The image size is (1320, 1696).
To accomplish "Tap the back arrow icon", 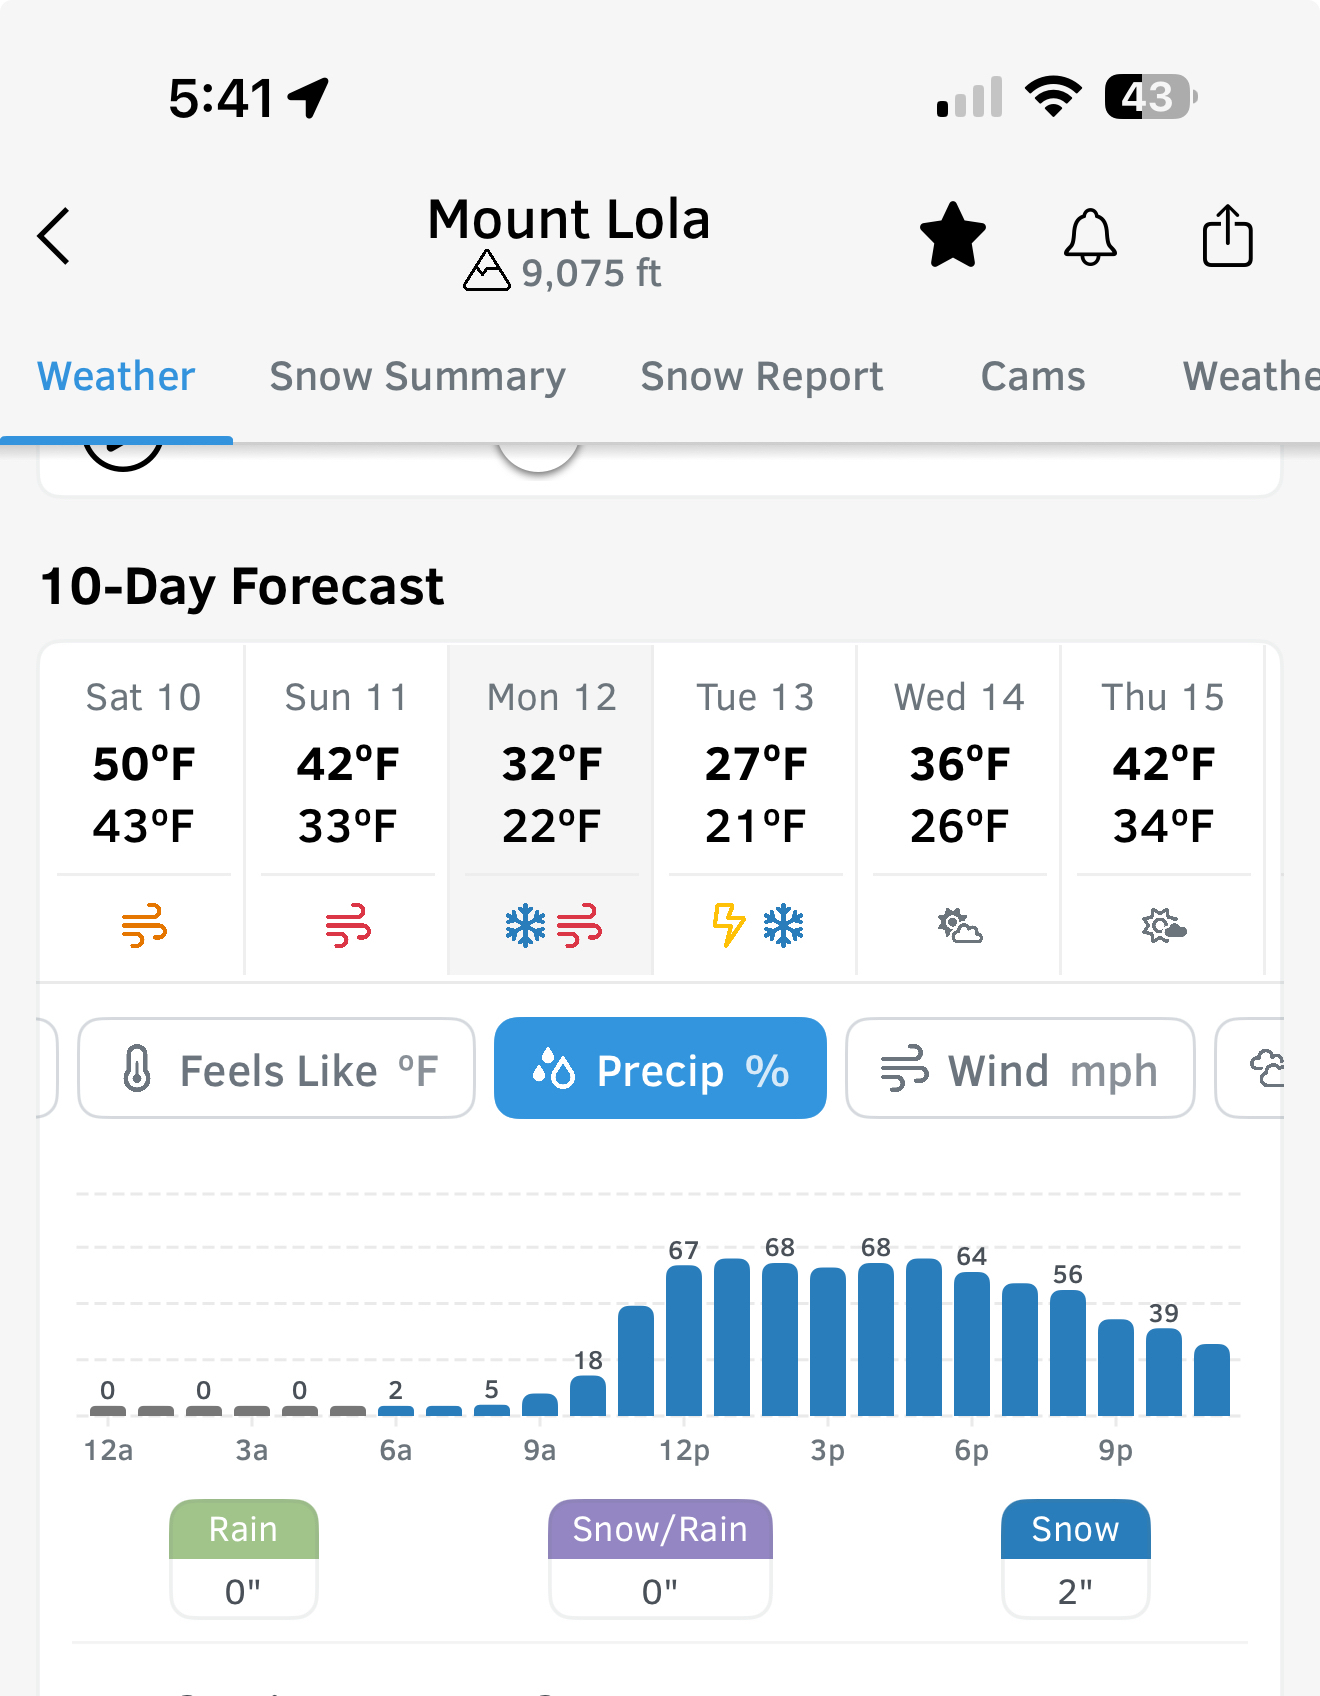I will pyautogui.click(x=54, y=236).
